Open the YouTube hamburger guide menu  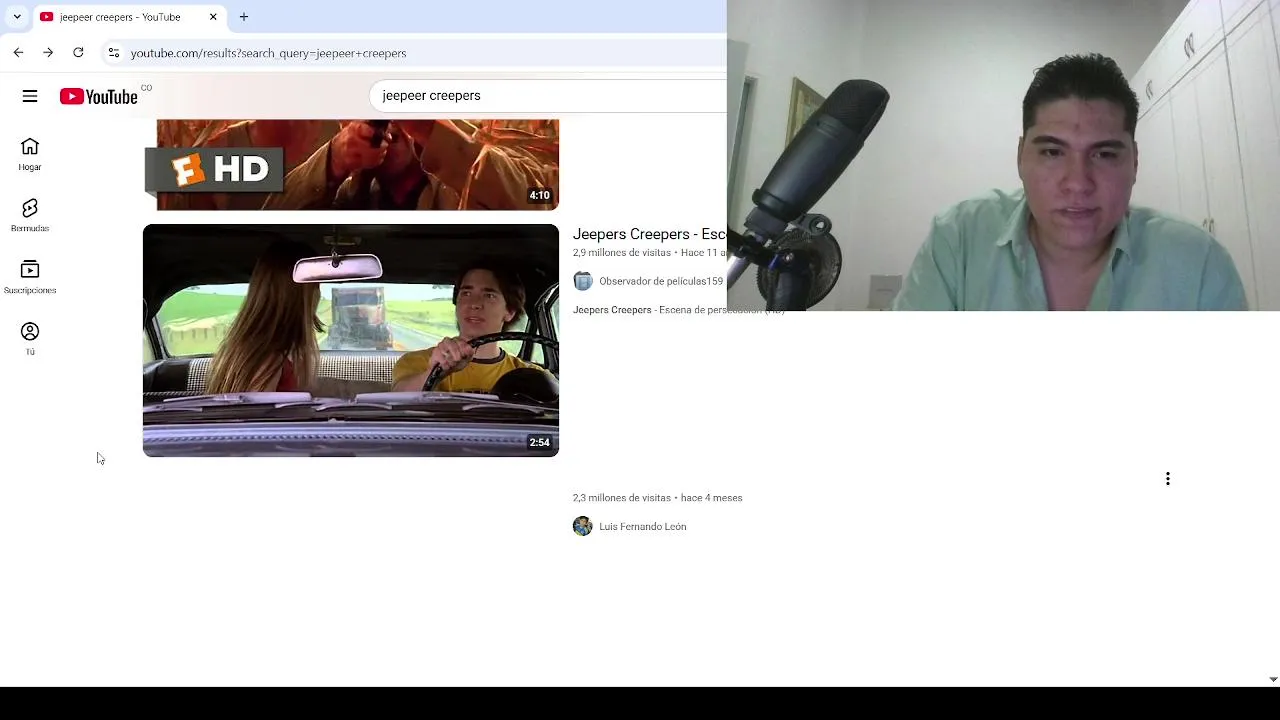click(30, 96)
